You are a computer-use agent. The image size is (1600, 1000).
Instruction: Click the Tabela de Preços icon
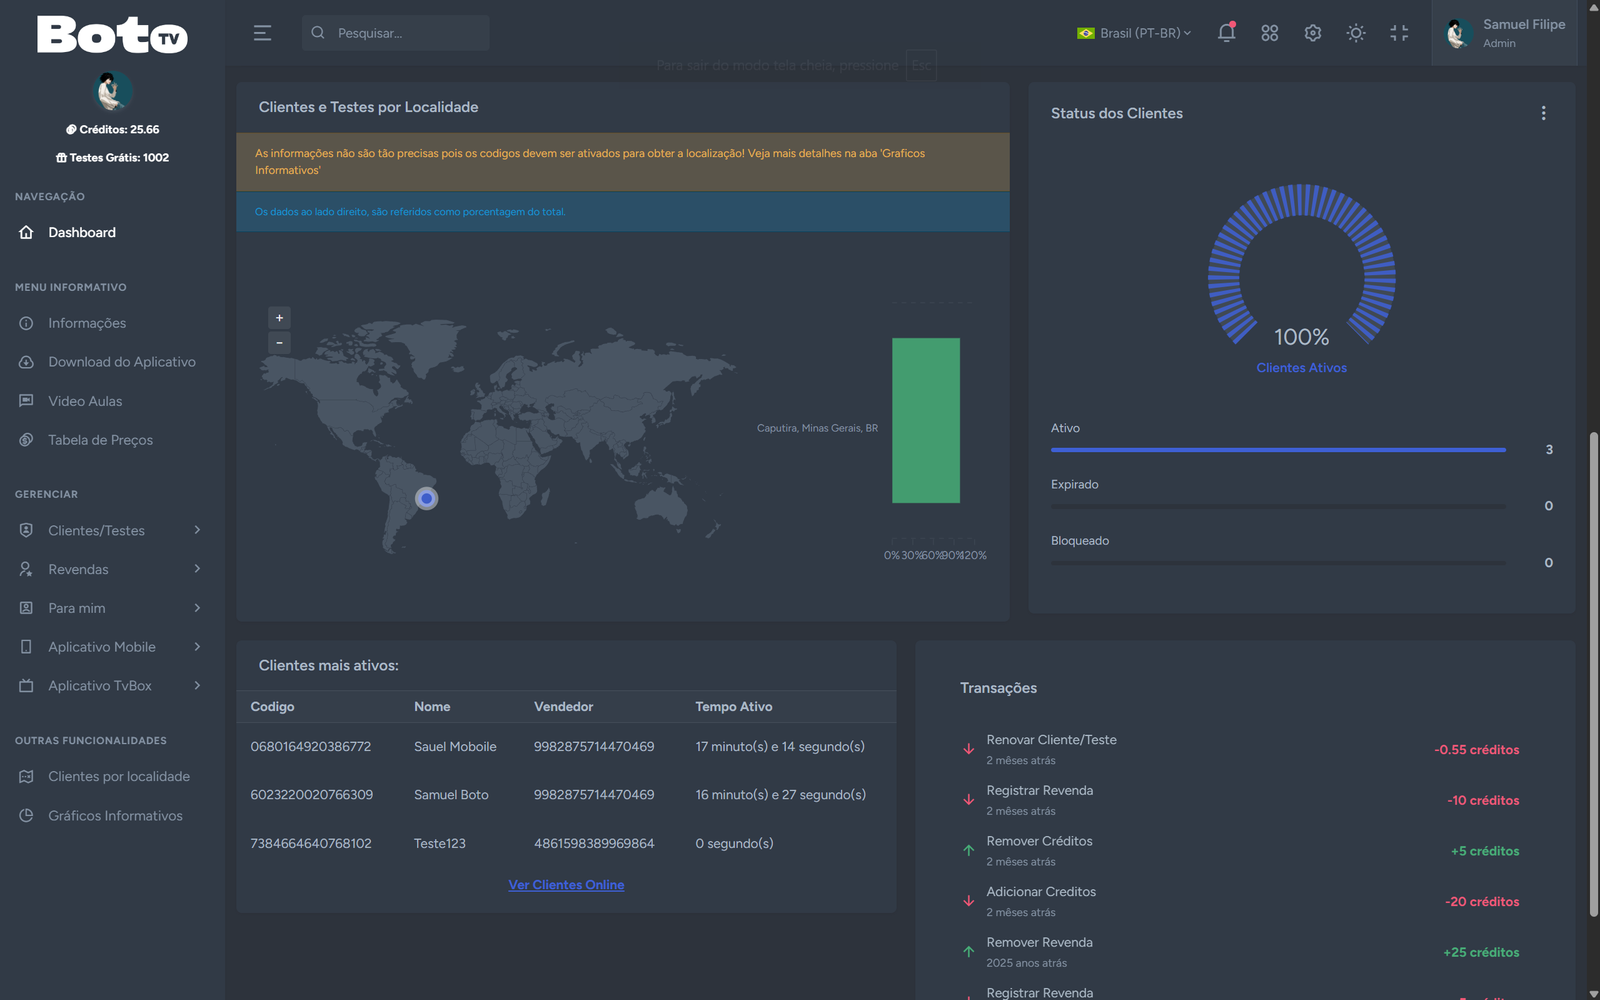pos(27,440)
